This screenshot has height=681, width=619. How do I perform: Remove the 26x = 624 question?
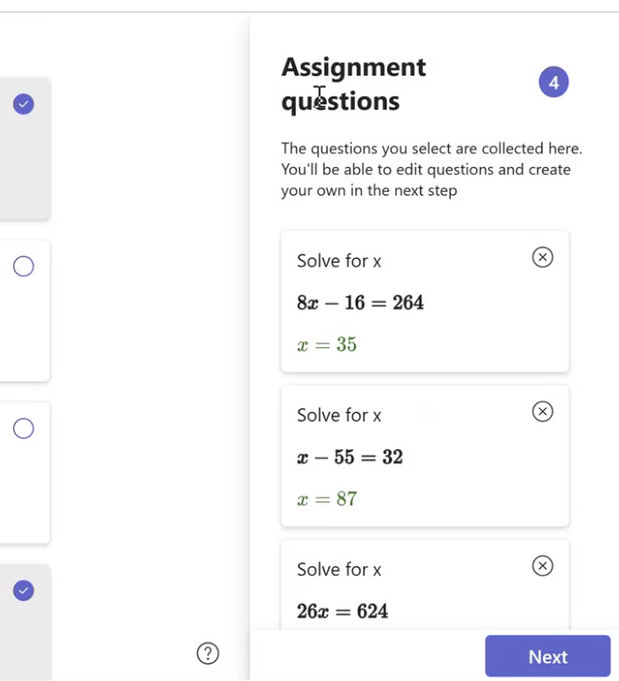542,565
